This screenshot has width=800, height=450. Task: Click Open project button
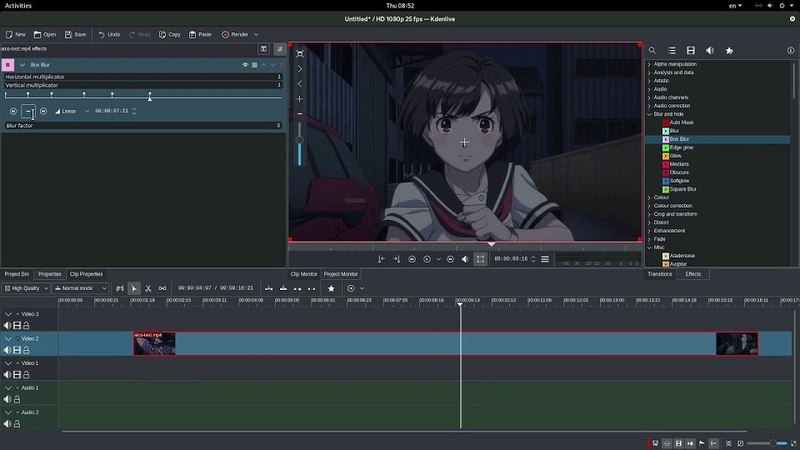coord(45,35)
